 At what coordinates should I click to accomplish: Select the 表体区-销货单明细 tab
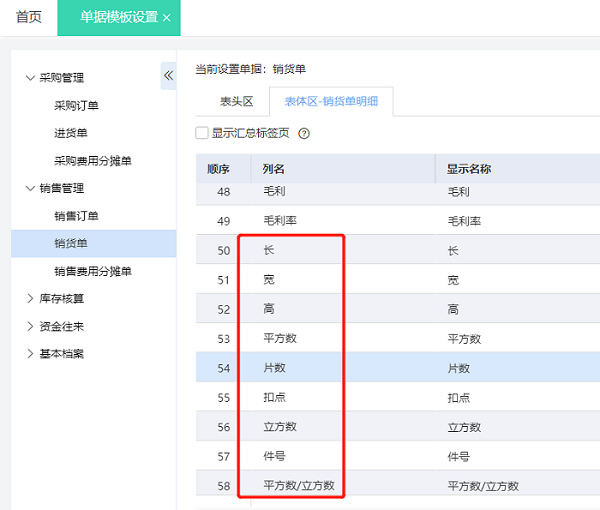coord(331,102)
